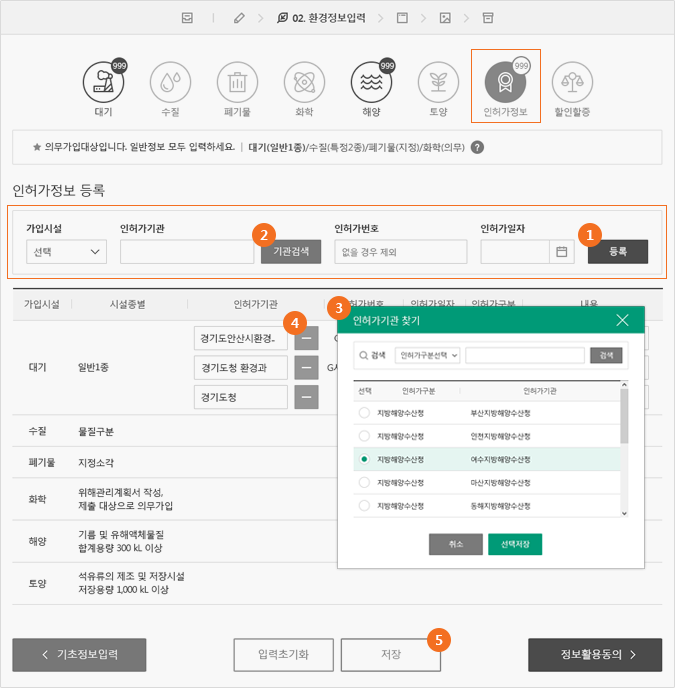Screen dimensions: 675x688
Task: Click the 물질구분 cell in 수질 row
Action: click(96, 431)
